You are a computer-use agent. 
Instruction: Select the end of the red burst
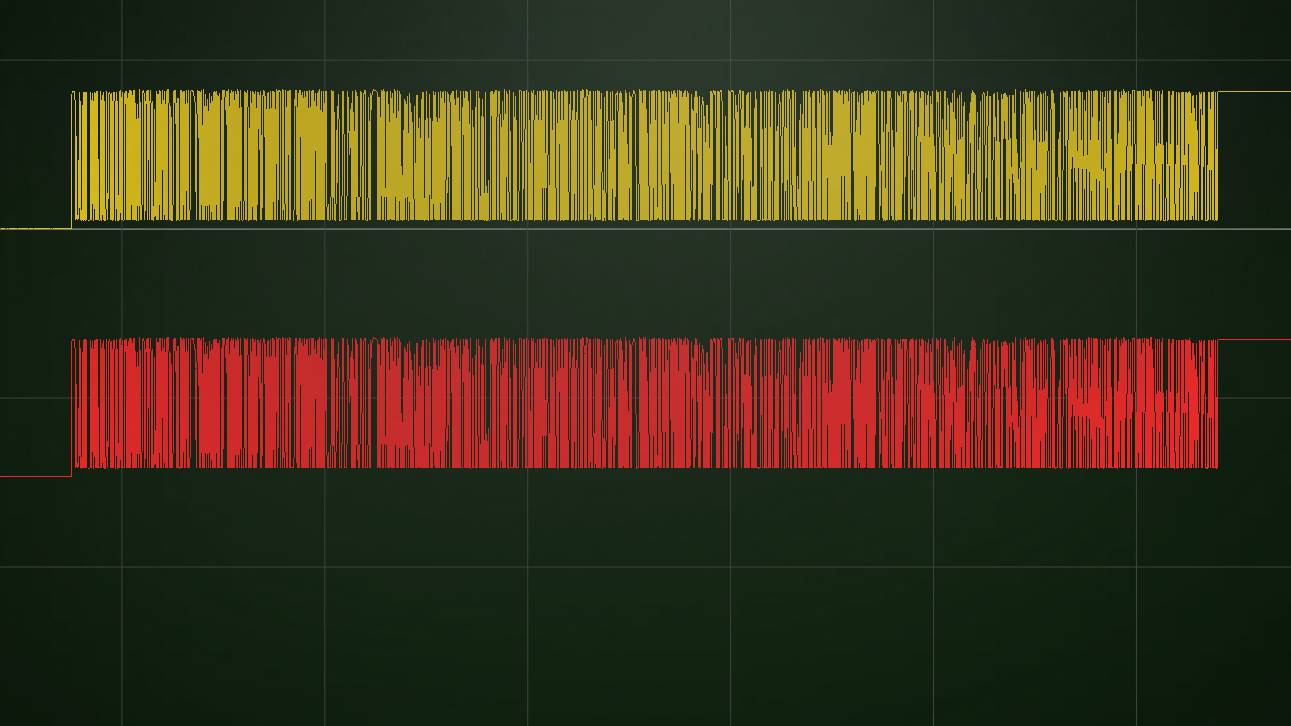tap(1217, 403)
